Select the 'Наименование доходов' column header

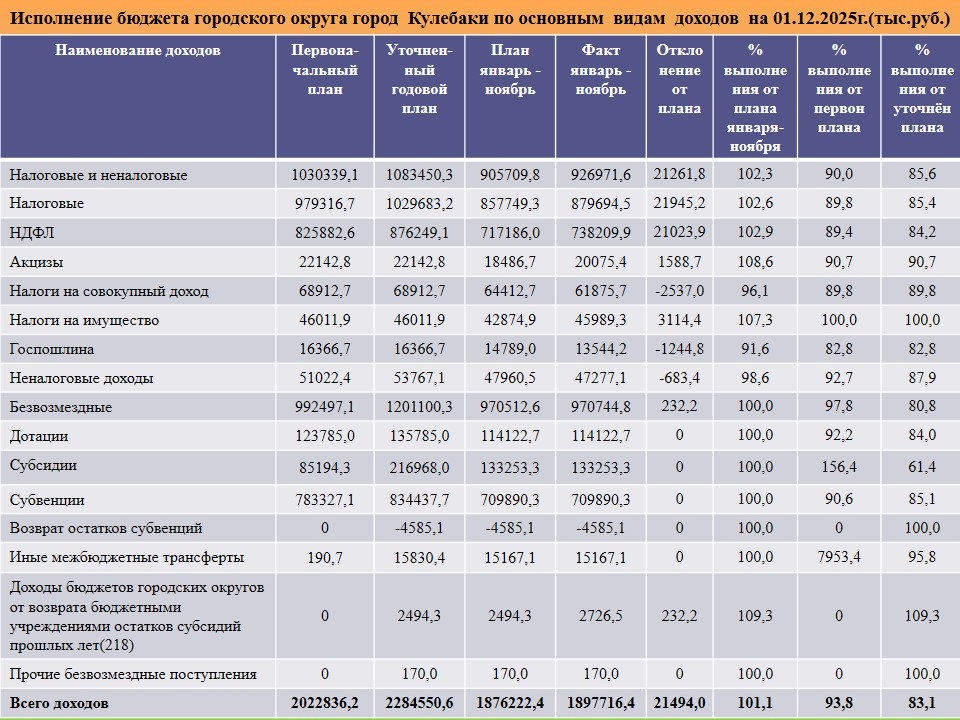138,51
